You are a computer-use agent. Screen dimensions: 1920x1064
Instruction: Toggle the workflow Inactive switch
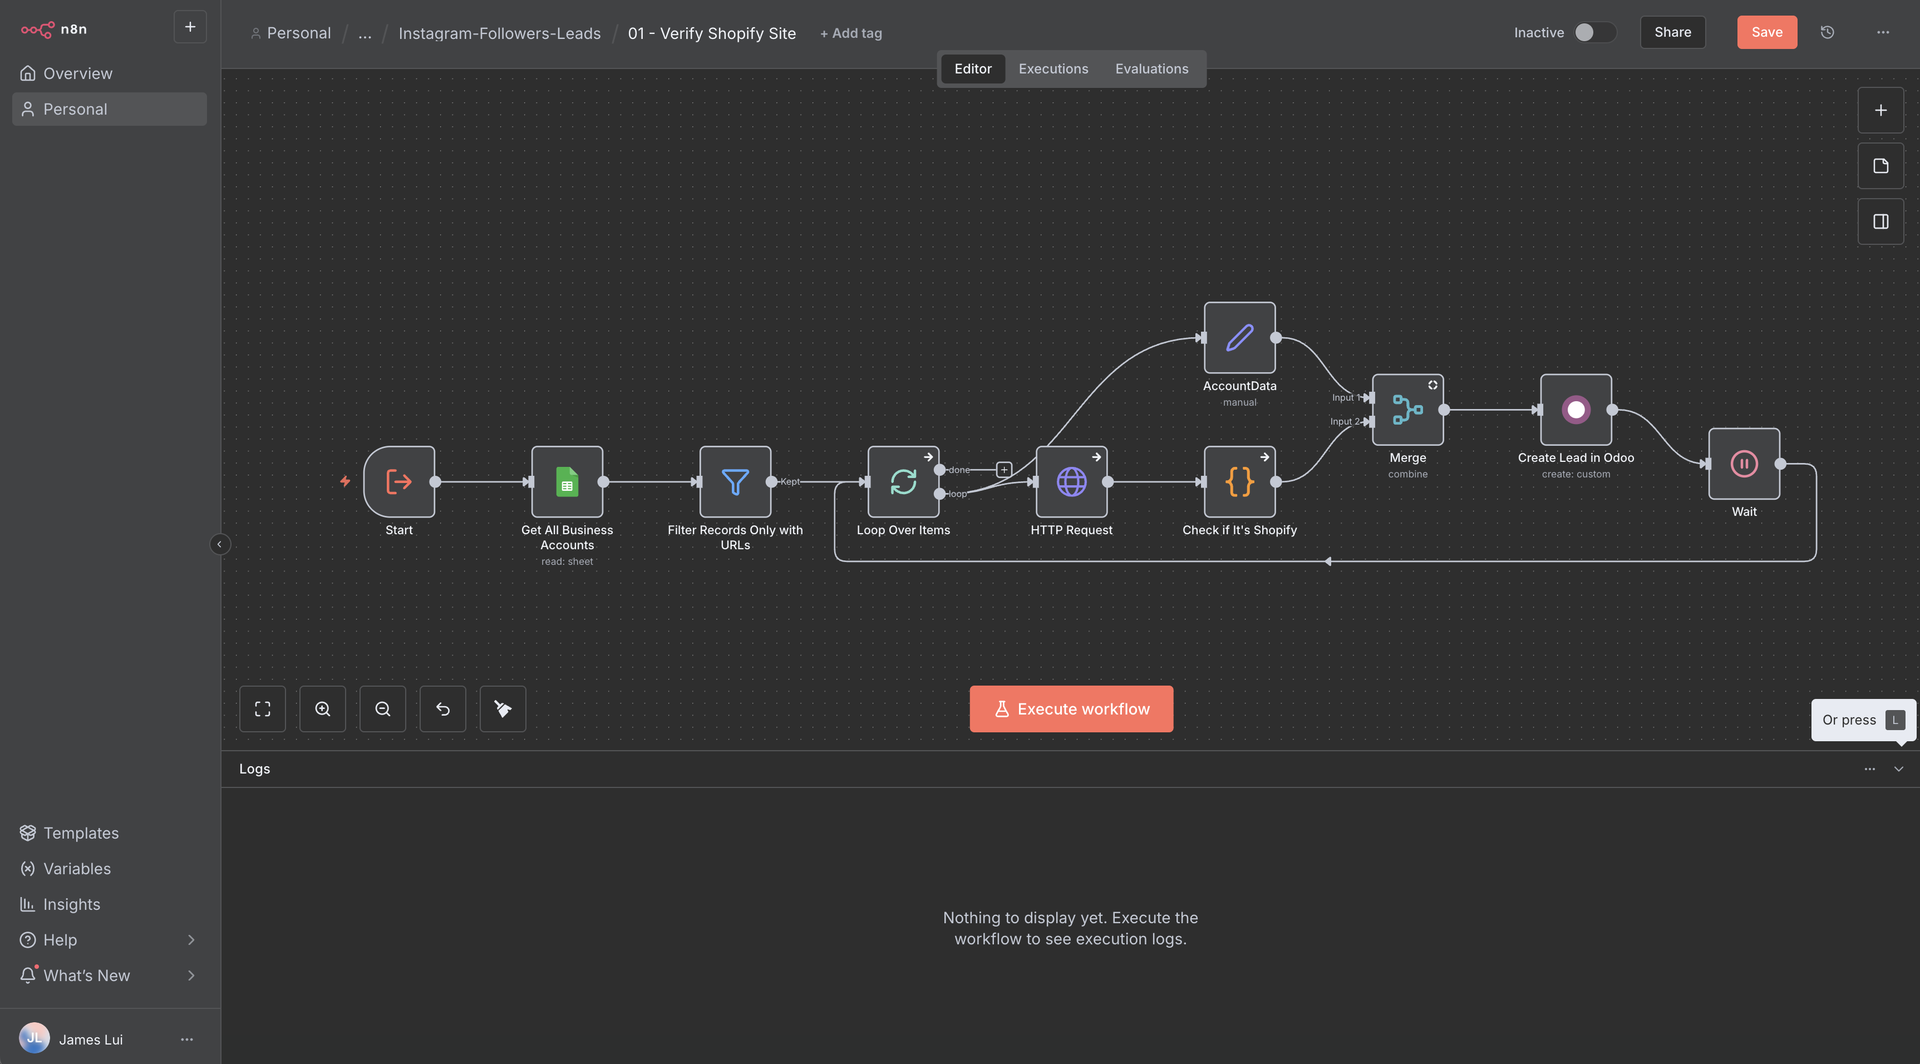coord(1594,32)
